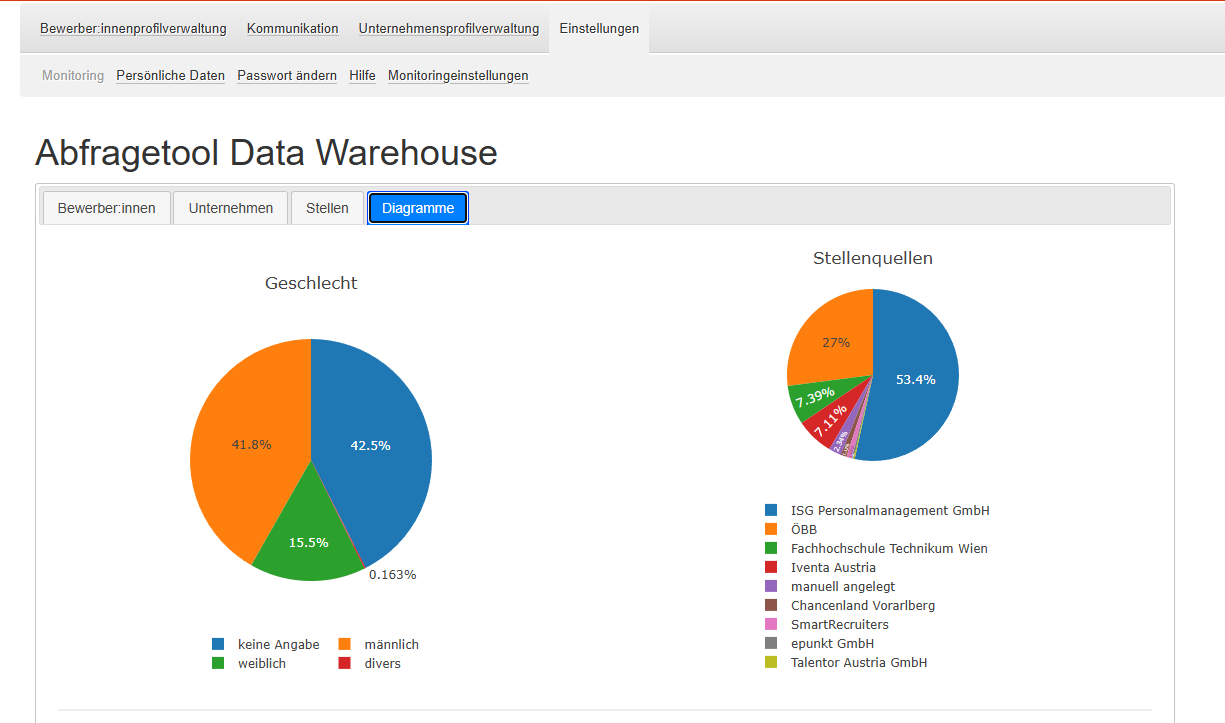Screen dimensions: 1225x723
Task: Click the ÖBB legend label
Action: tap(804, 529)
